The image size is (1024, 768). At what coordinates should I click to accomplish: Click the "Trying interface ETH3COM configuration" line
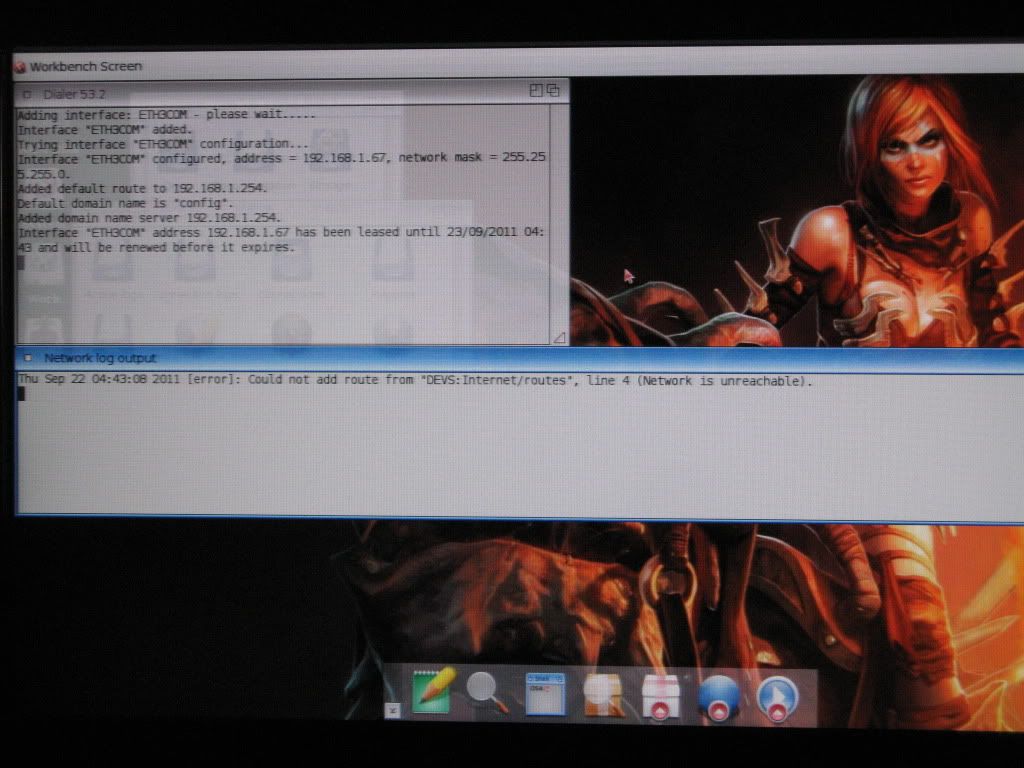coord(163,144)
